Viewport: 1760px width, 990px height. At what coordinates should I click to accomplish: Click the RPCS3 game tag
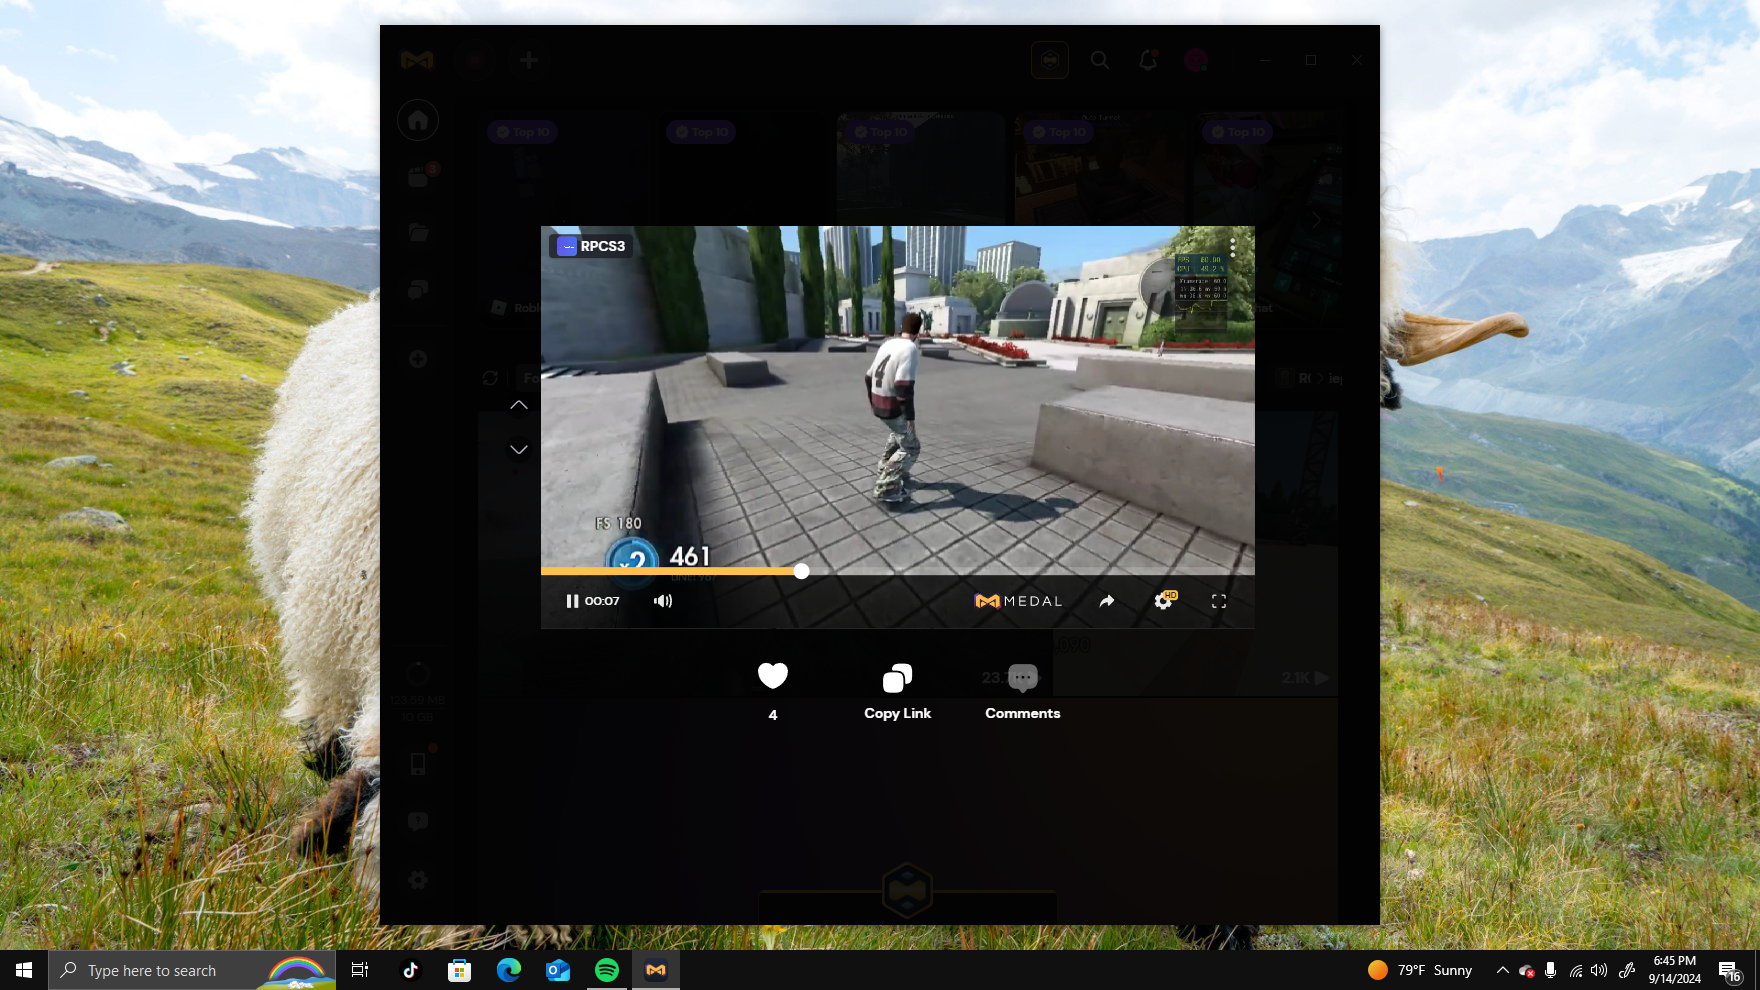point(592,246)
